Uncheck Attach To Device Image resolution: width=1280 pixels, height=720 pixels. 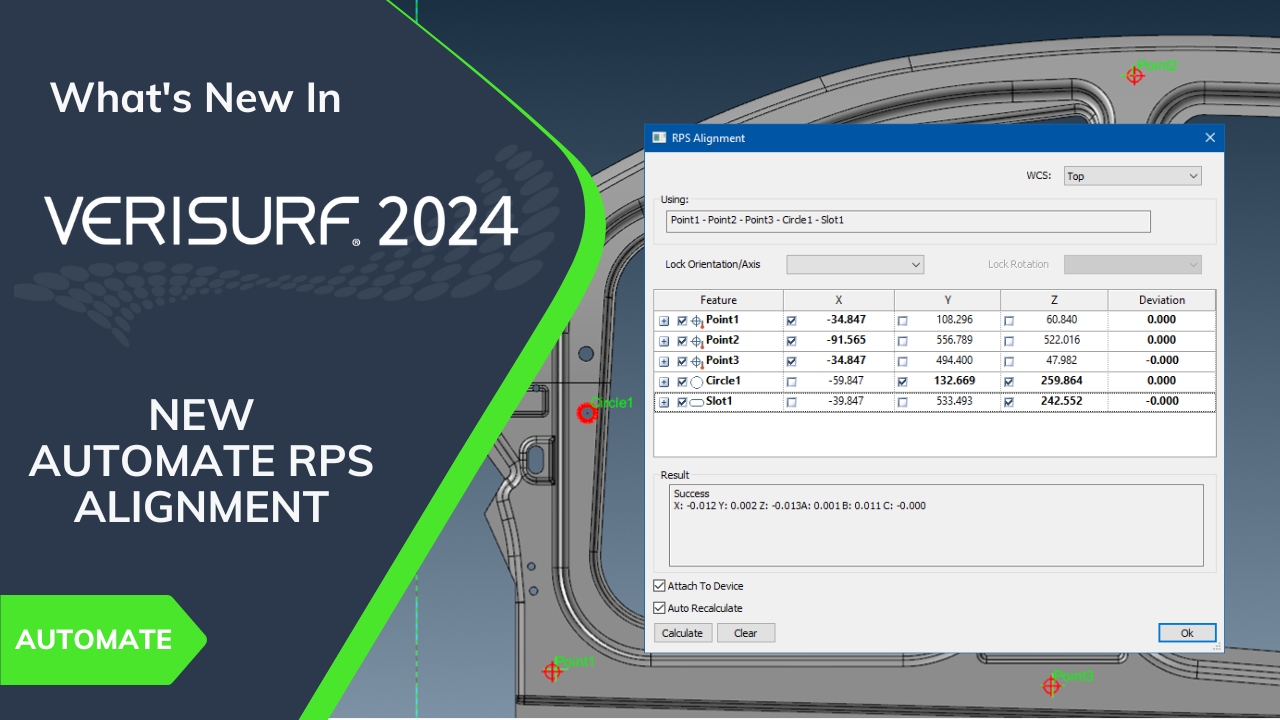(659, 586)
